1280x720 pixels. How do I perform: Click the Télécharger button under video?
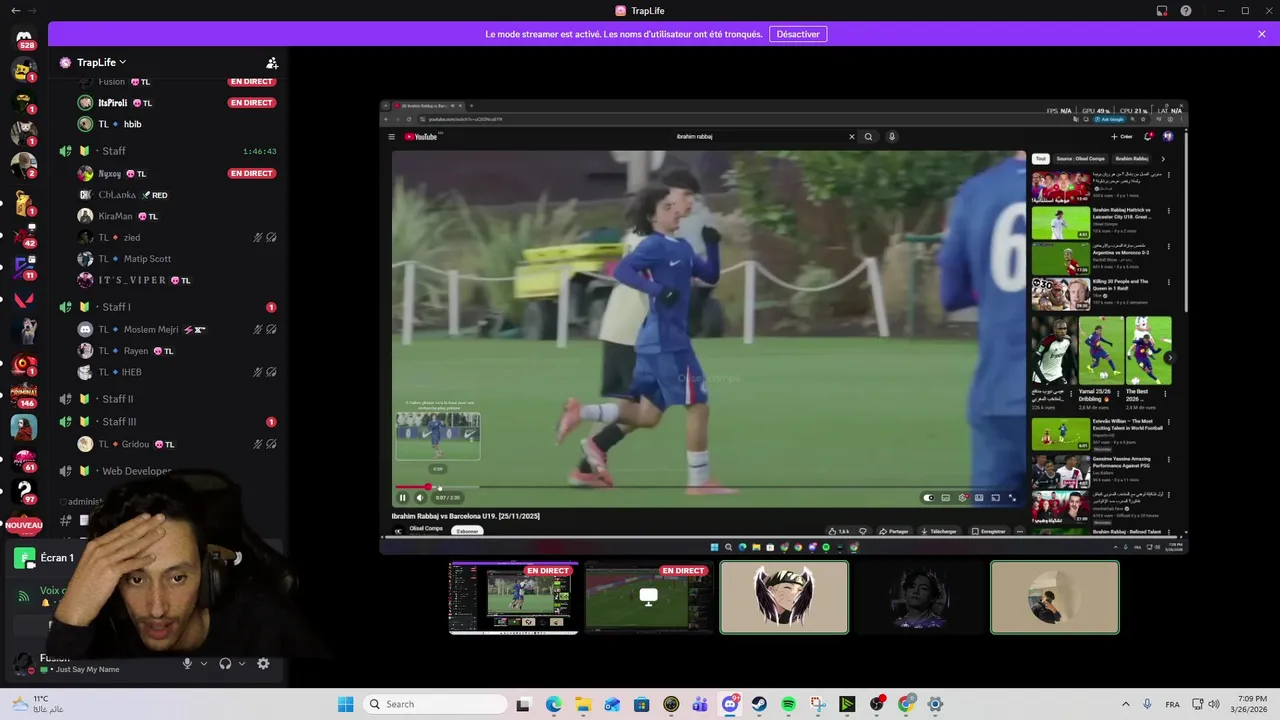(x=938, y=531)
